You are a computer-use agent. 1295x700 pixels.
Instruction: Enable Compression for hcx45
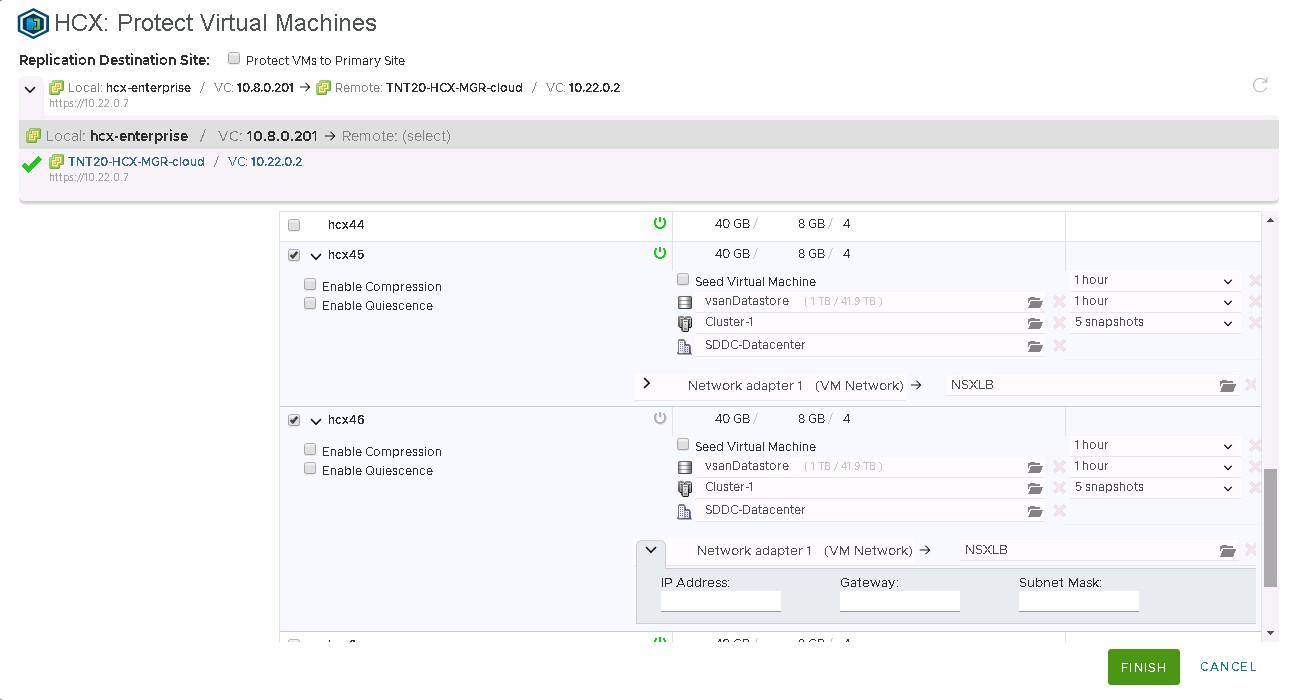[x=310, y=285]
